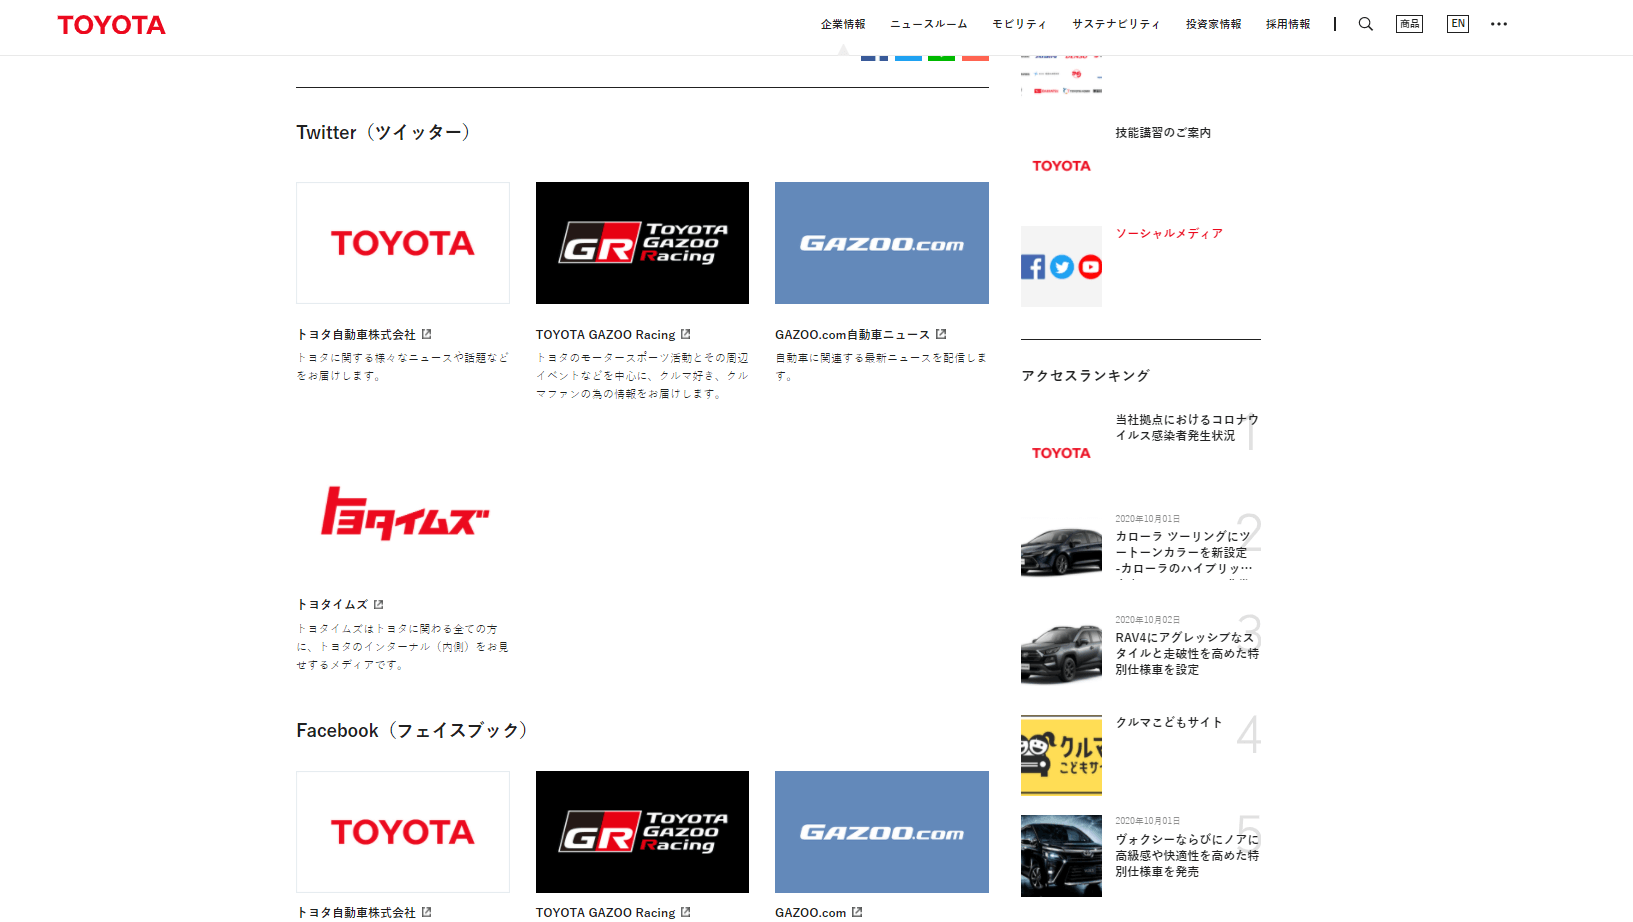Open Twitter TOYOTA GAZOO Racing text link
This screenshot has width=1633, height=922.
coord(605,335)
